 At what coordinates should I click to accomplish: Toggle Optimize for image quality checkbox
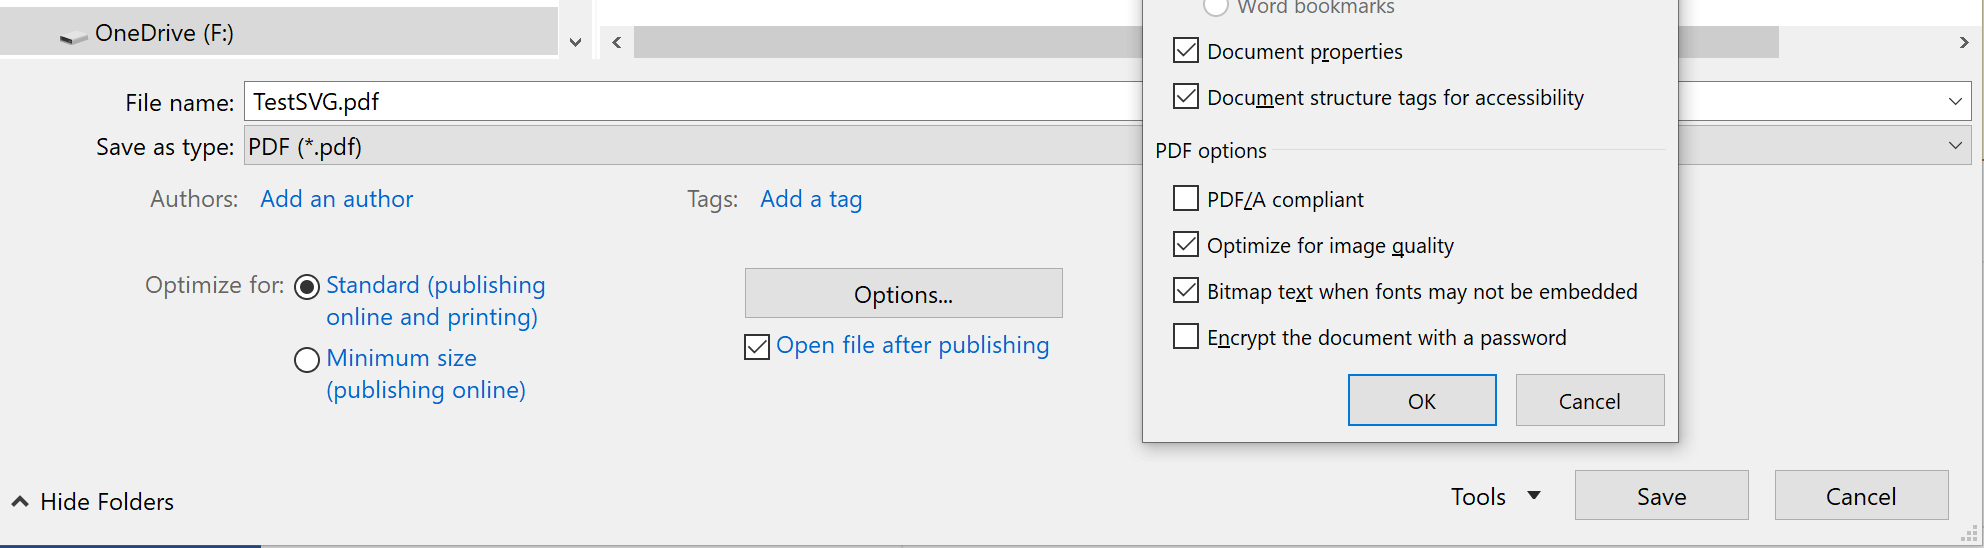pyautogui.click(x=1185, y=244)
